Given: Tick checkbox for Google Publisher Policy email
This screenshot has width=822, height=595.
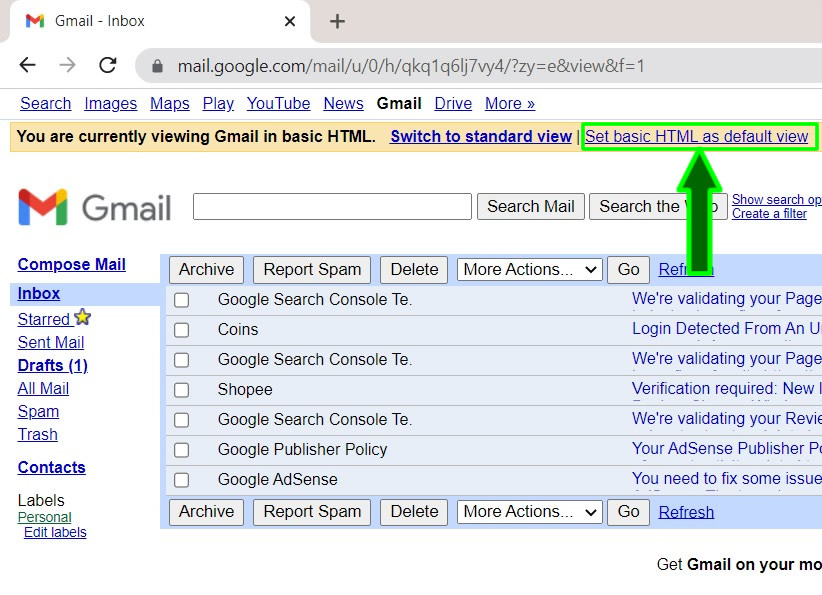Looking at the screenshot, I should pos(181,450).
